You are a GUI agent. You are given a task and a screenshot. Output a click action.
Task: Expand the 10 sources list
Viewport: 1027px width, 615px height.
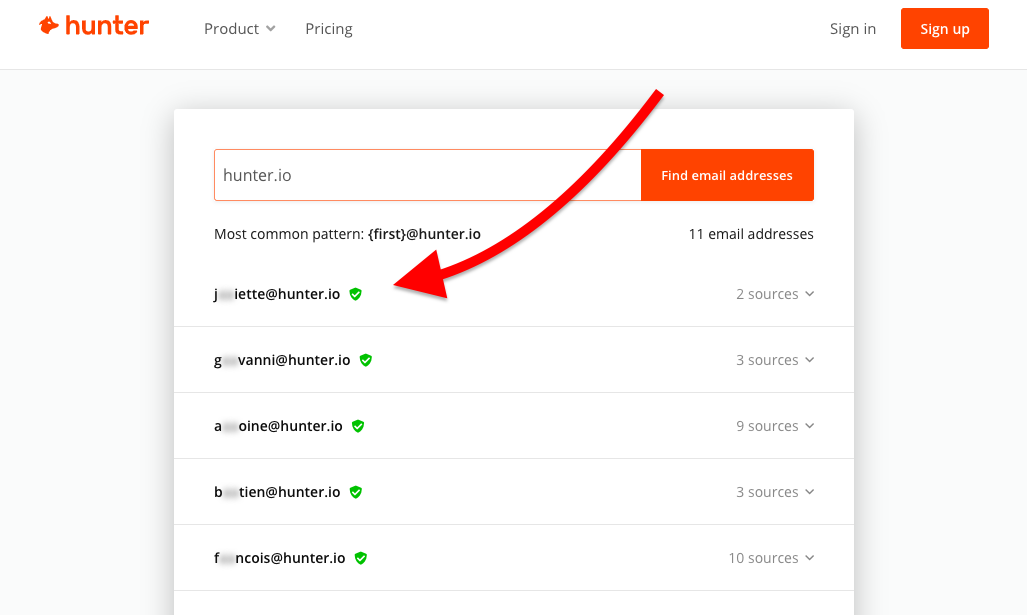771,558
